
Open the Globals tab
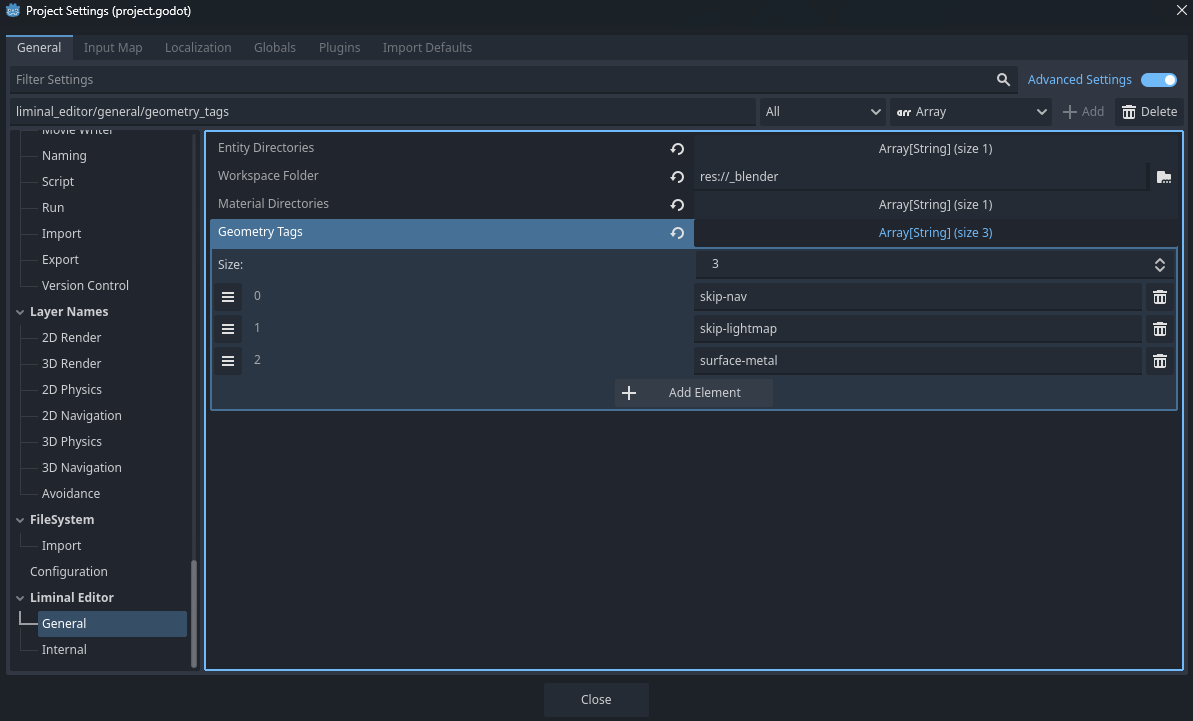coord(275,47)
